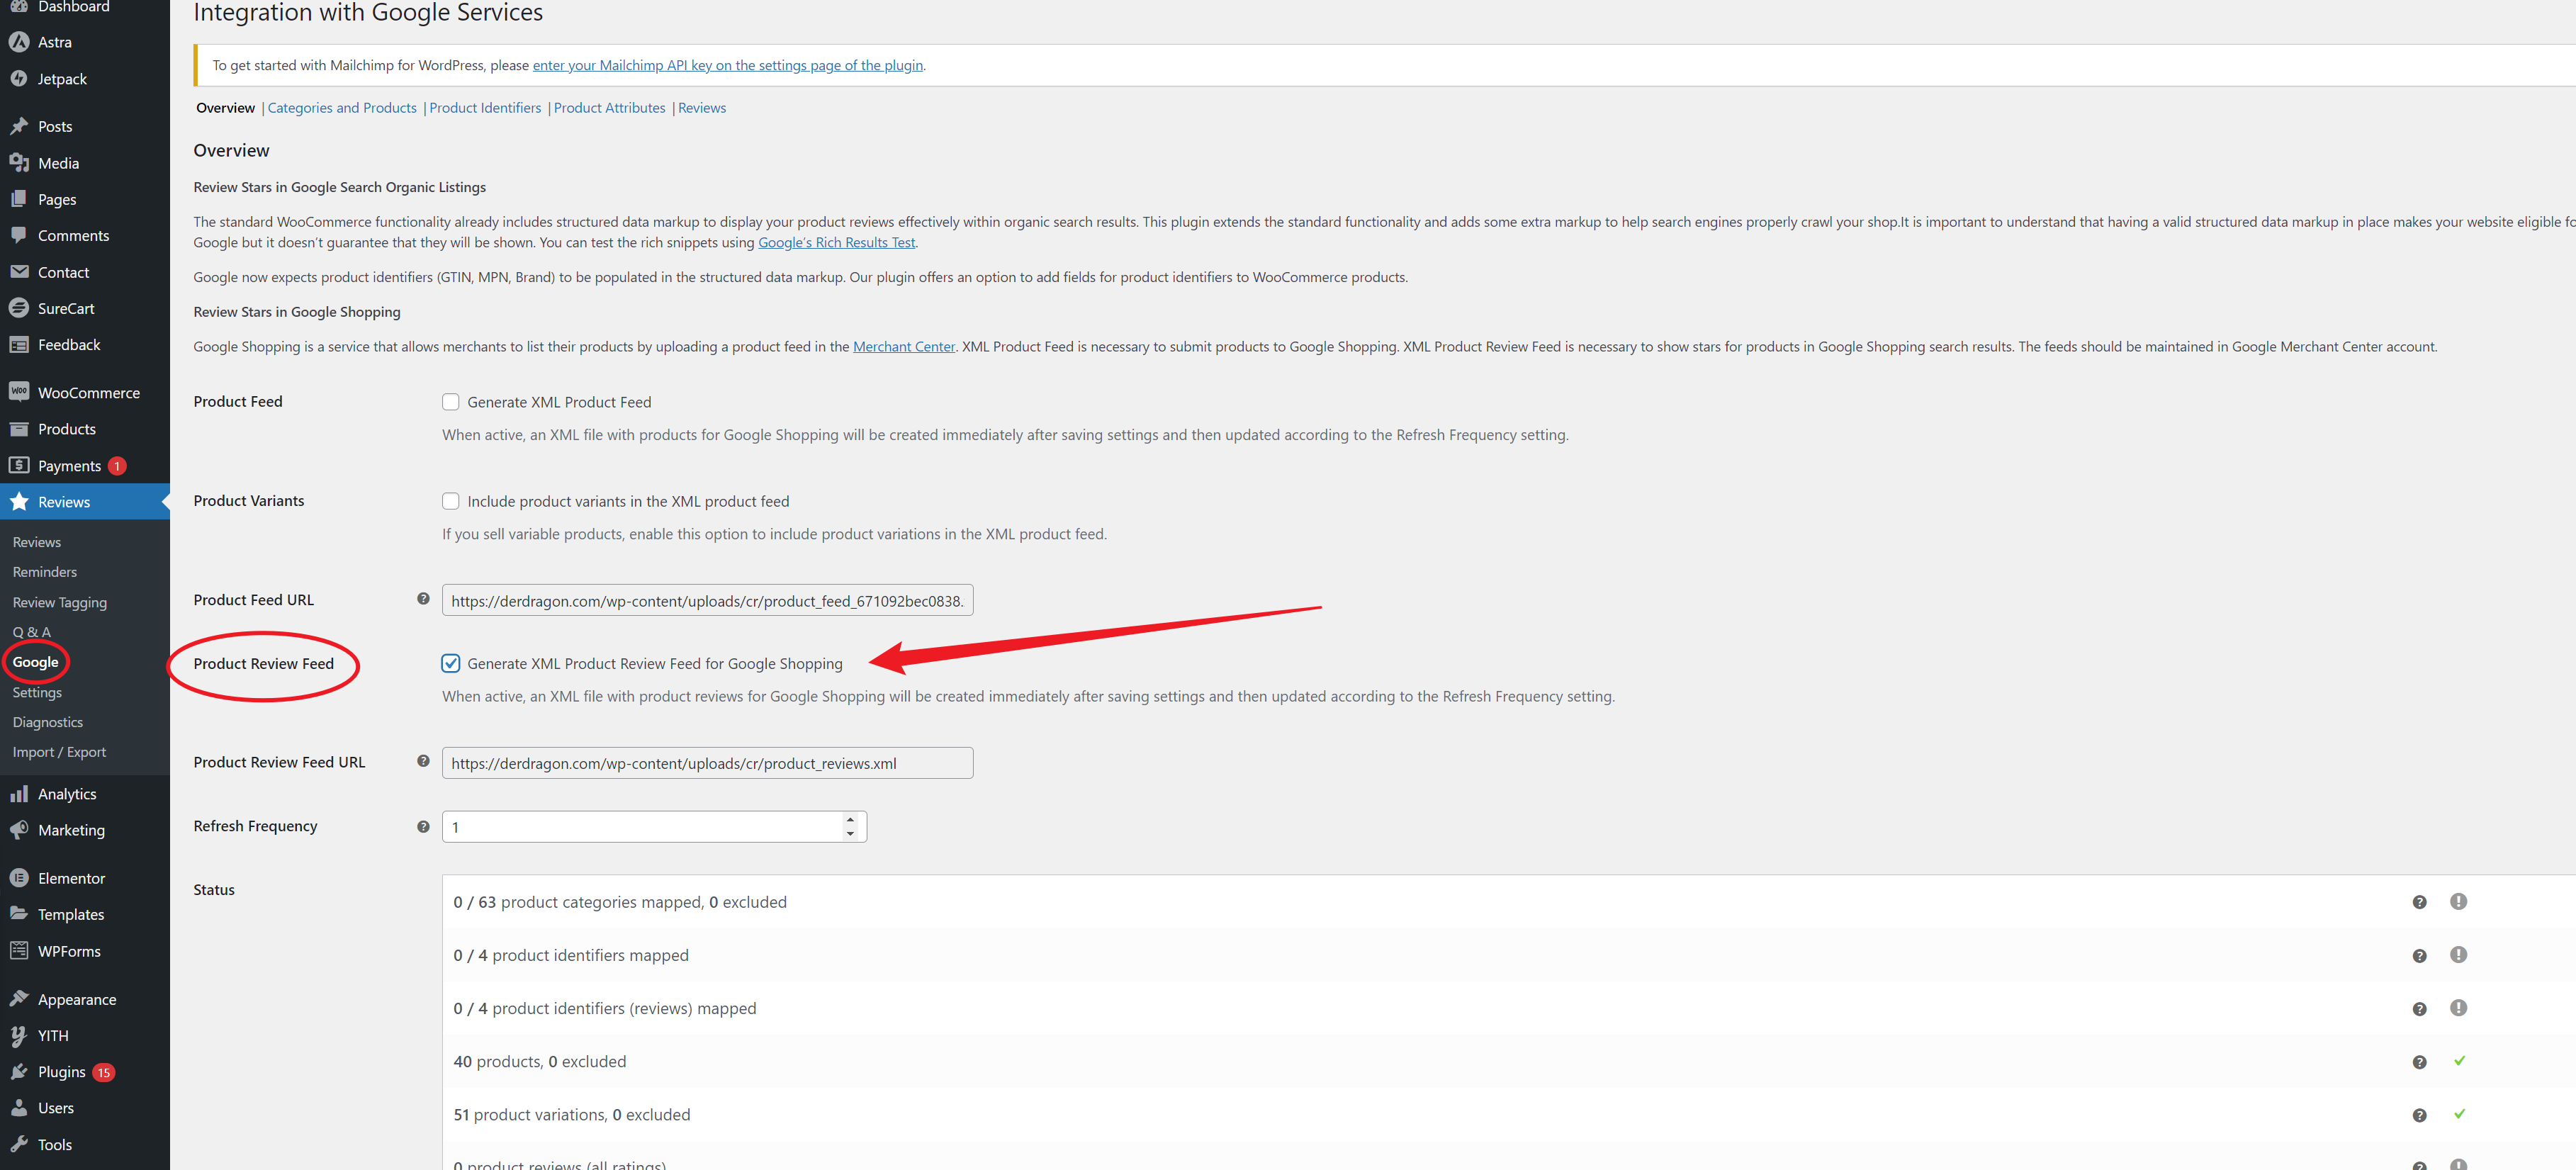The height and width of the screenshot is (1170, 2576).
Task: Select the Product Feed URL input field
Action: point(707,600)
